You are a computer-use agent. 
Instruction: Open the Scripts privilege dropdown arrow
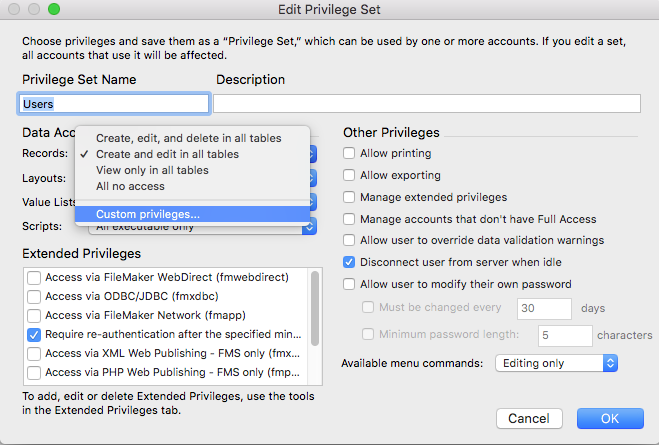pos(309,227)
